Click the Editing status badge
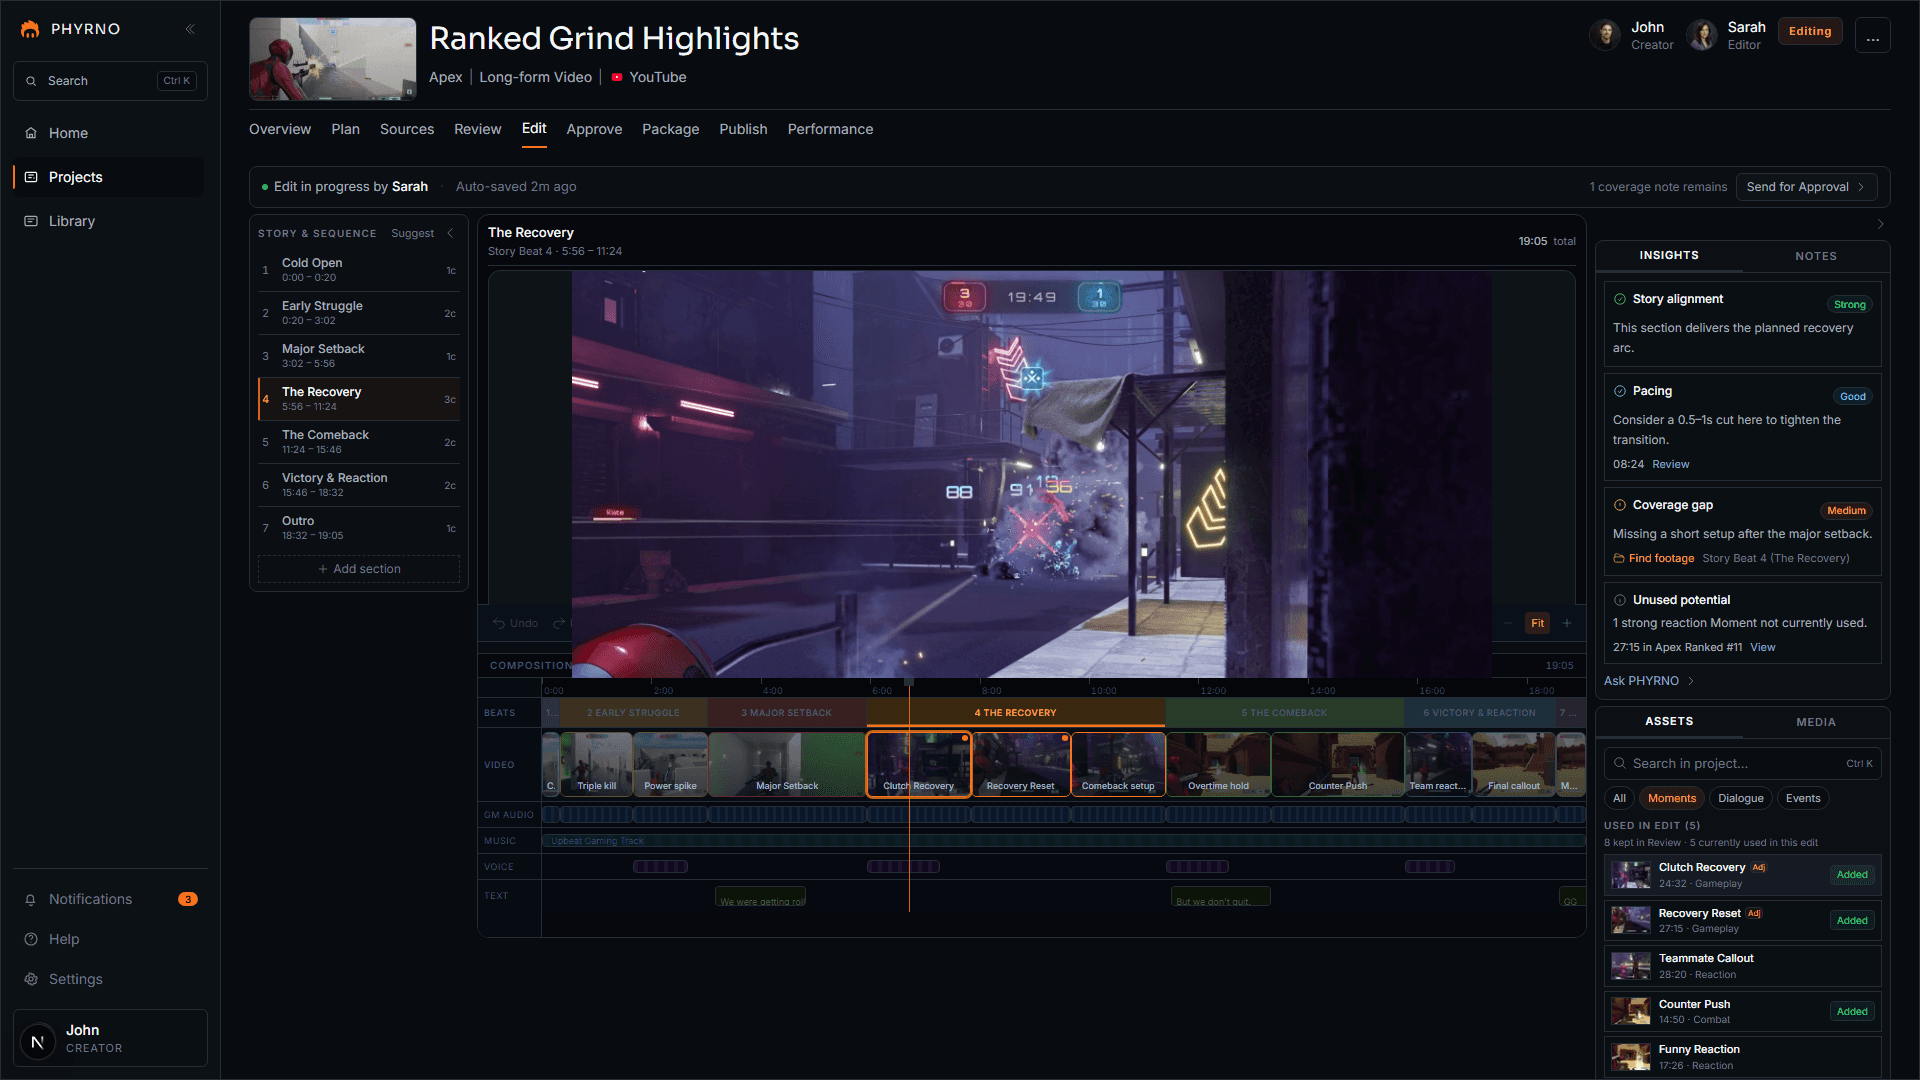Image resolution: width=1920 pixels, height=1080 pixels. 1810,31
